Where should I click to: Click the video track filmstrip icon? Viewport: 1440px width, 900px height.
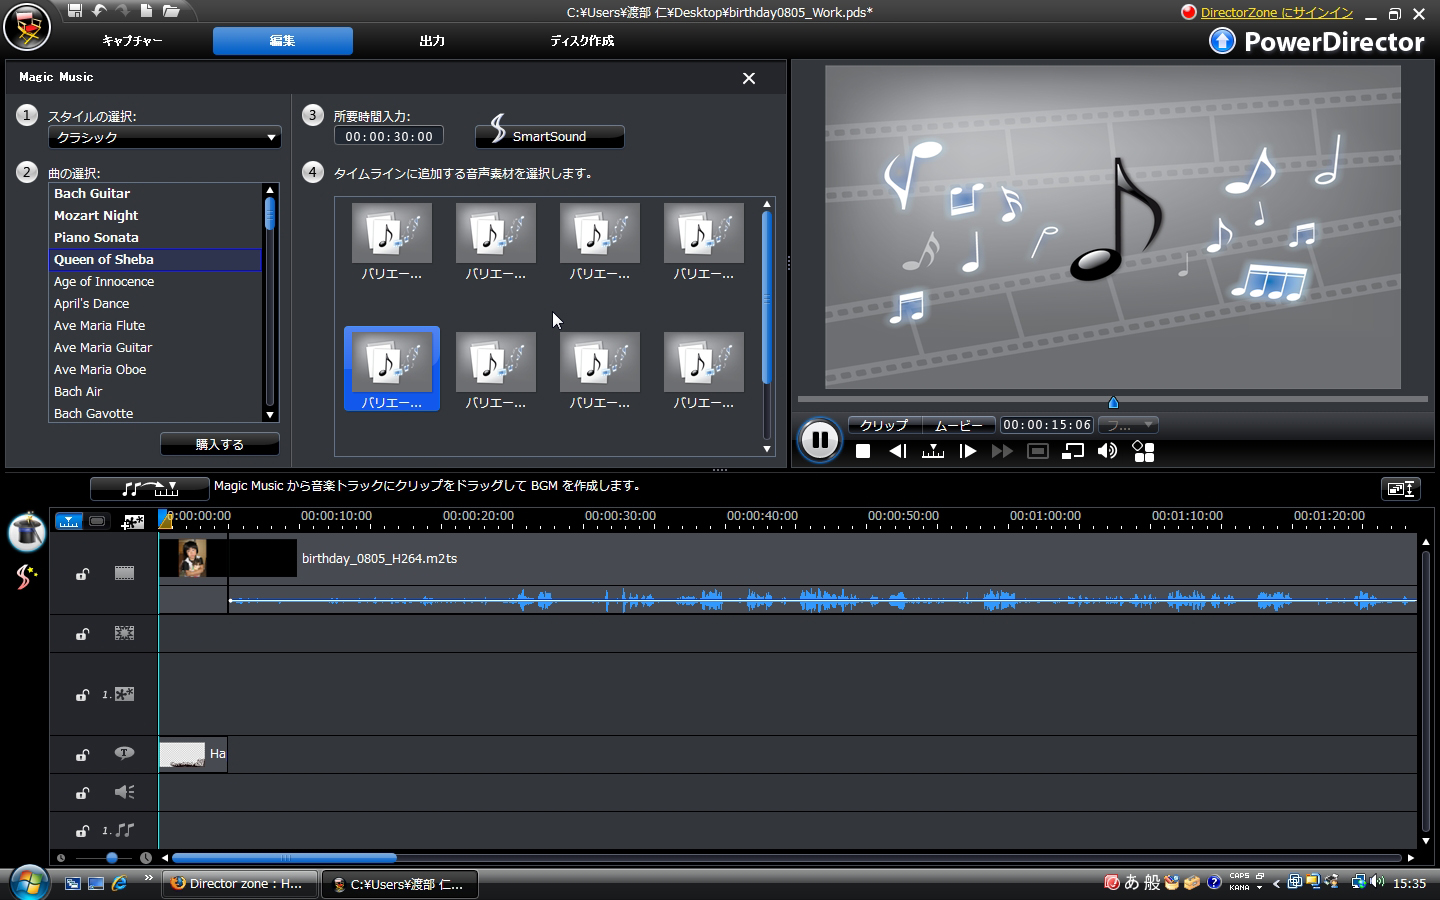coord(124,573)
